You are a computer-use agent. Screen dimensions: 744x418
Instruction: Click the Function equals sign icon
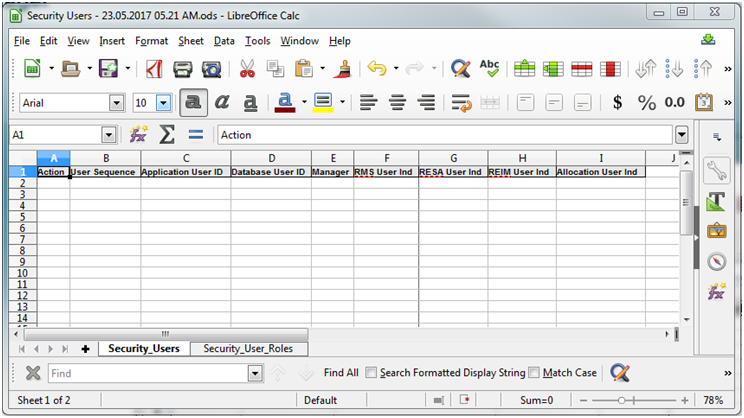coord(195,135)
